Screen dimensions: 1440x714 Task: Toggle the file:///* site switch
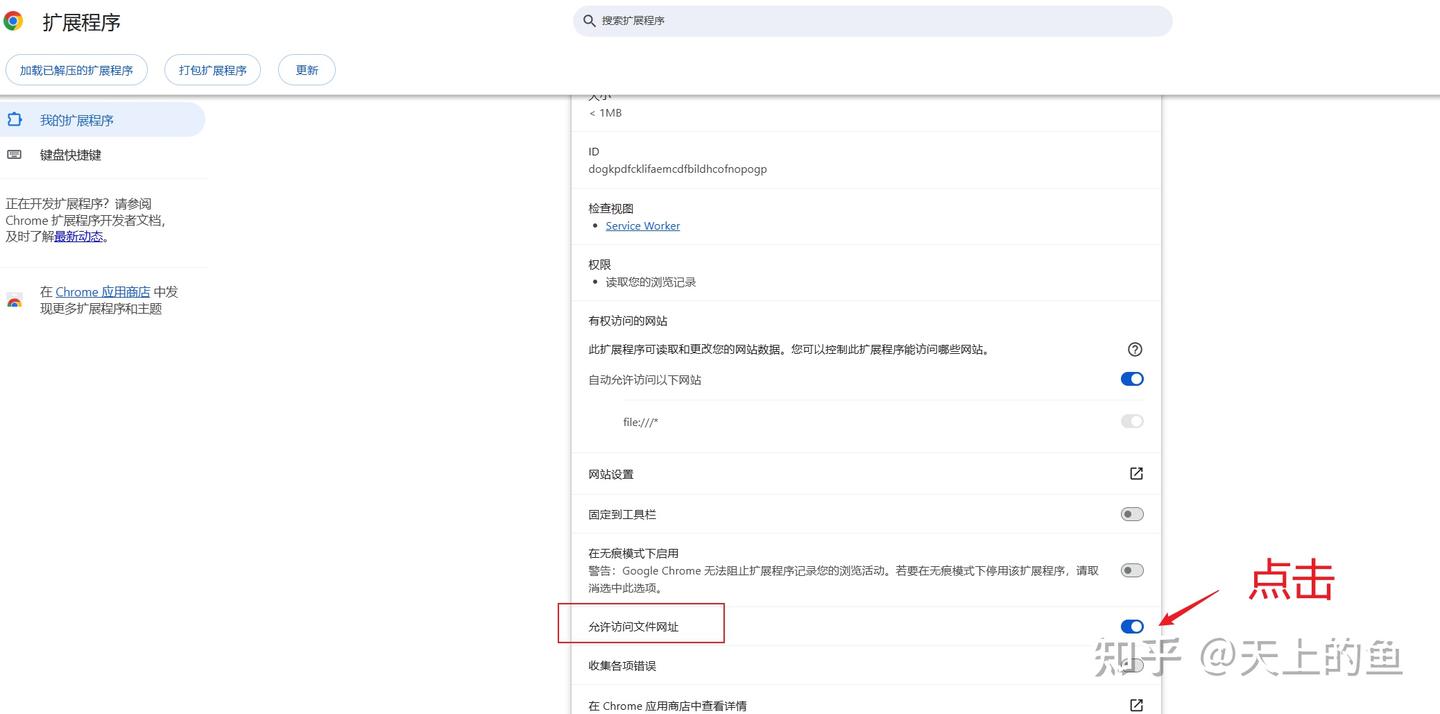[x=1132, y=421]
